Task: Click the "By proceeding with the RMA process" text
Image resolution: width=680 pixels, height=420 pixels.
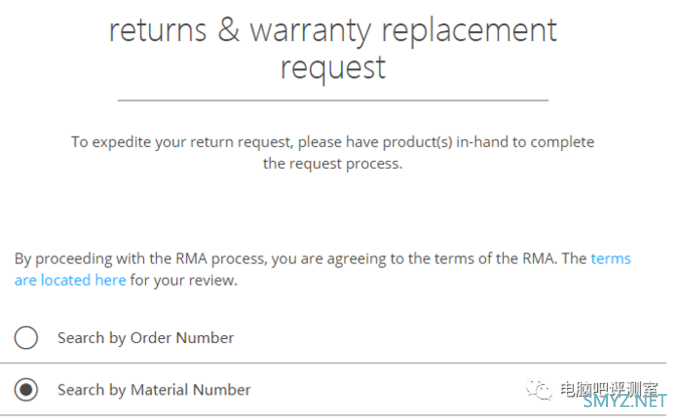Action: tap(141, 259)
